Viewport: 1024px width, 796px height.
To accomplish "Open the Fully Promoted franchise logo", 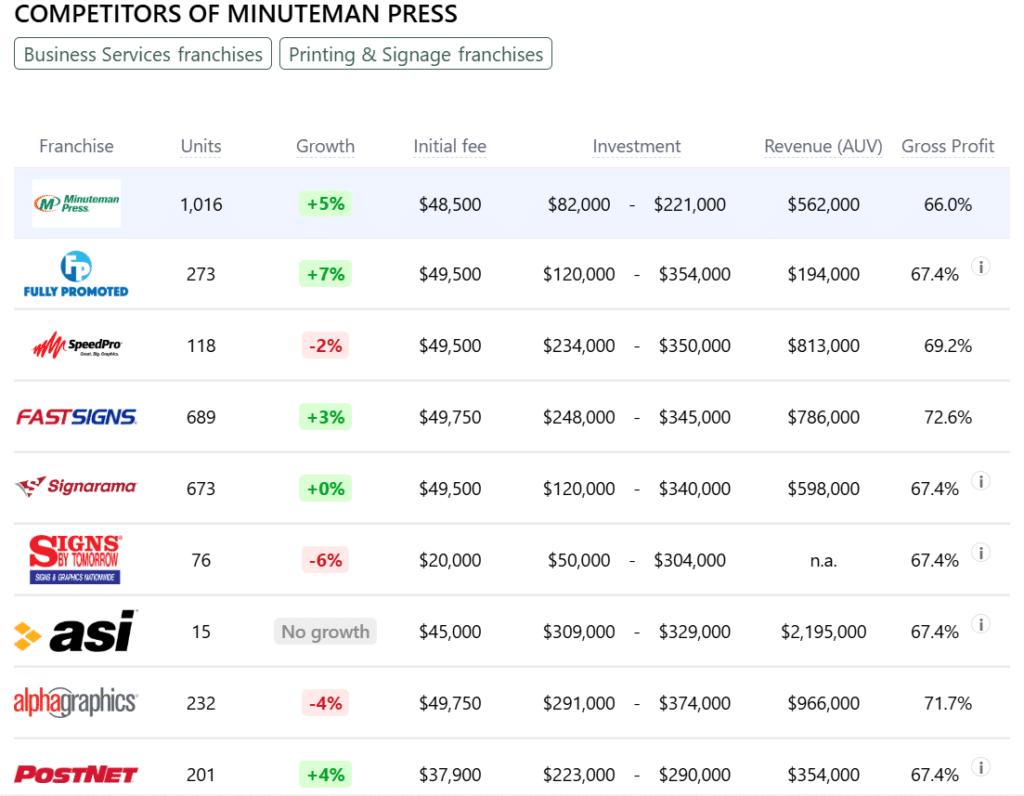I will 76,274.
